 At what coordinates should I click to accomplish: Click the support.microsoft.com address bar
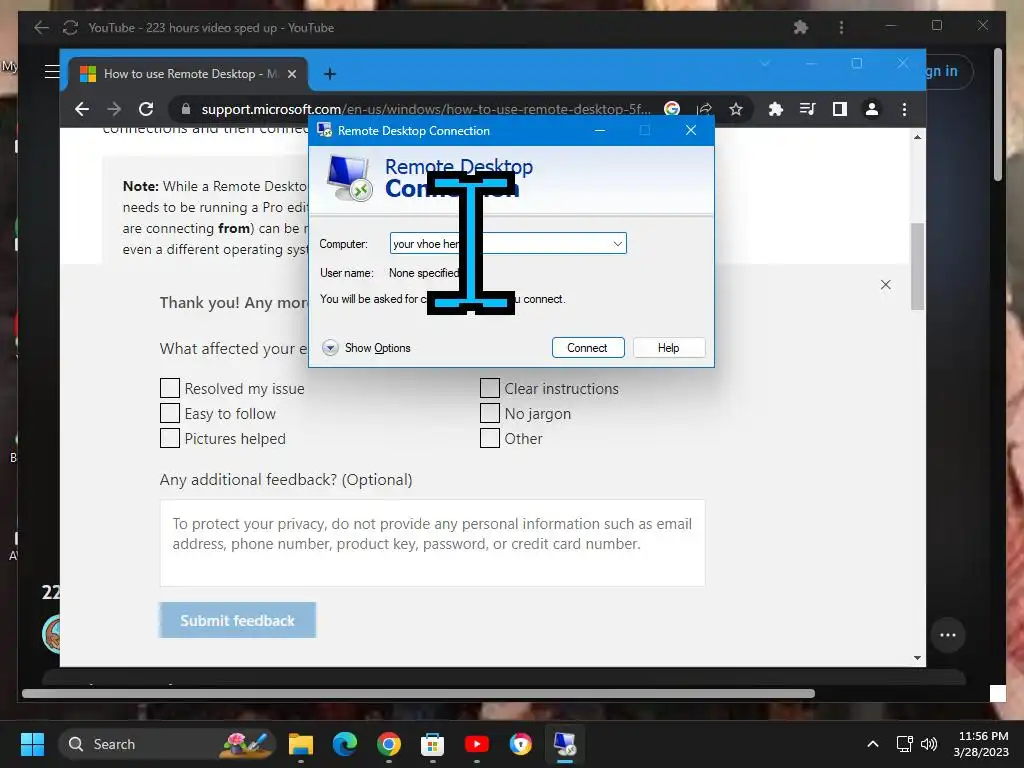(424, 109)
